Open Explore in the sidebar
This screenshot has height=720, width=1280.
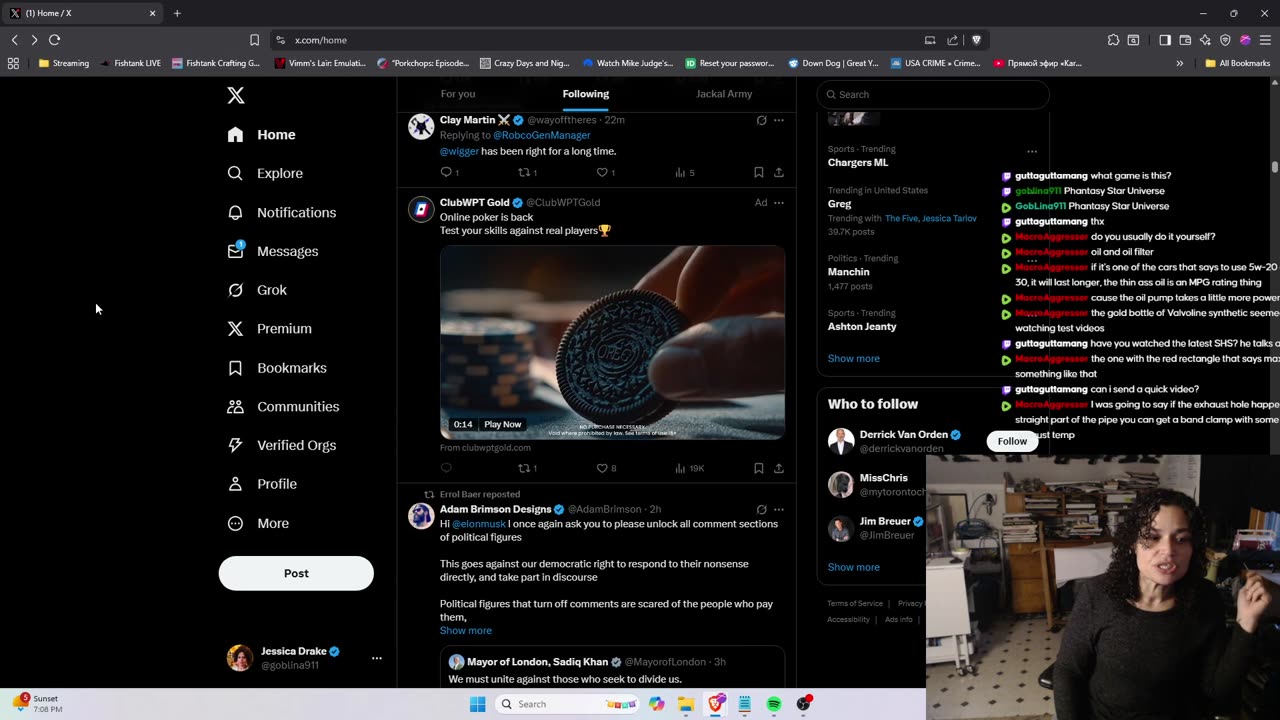[265, 173]
